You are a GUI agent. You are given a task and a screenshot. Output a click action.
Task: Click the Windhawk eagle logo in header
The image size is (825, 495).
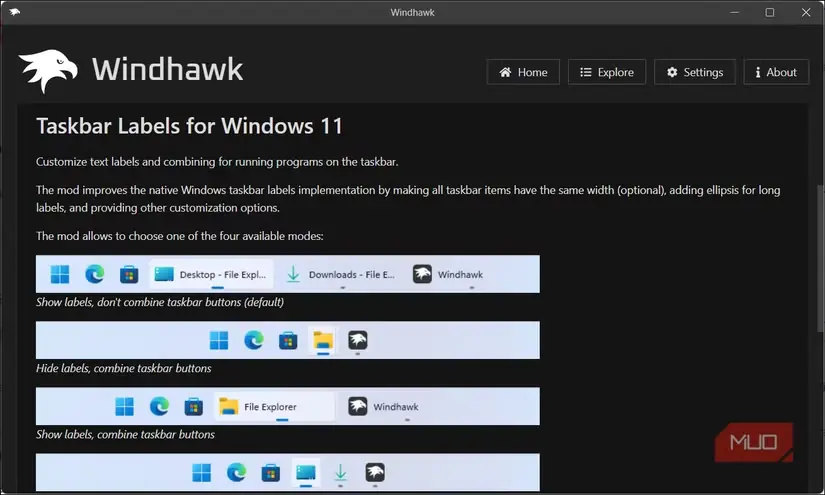pos(48,70)
